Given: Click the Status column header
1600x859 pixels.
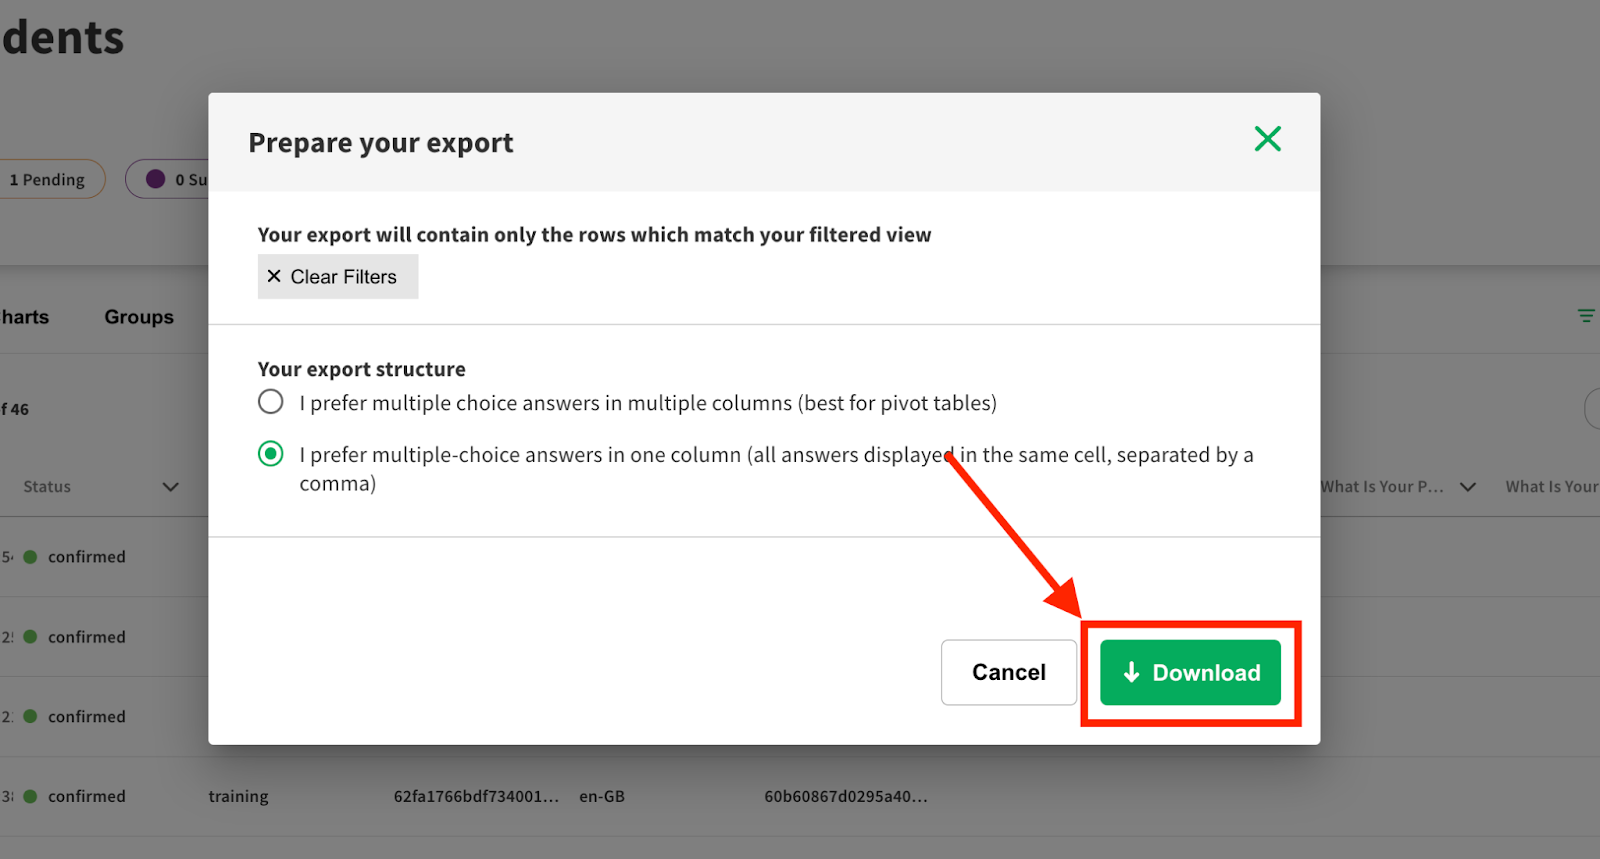Looking at the screenshot, I should [x=47, y=487].
